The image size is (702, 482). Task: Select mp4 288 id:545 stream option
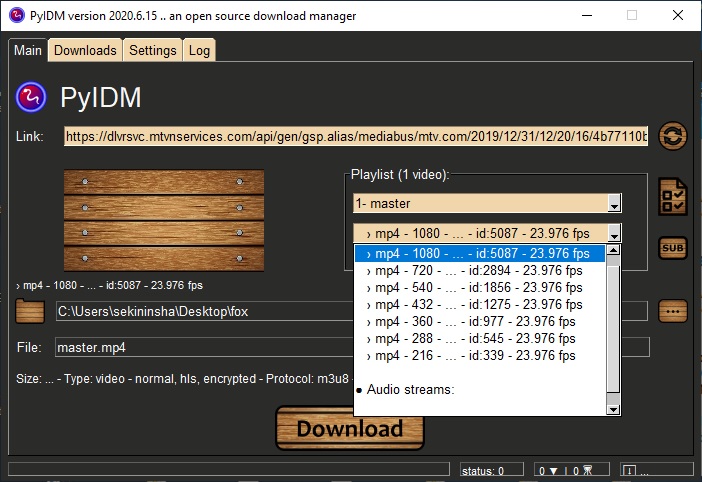coord(479,338)
